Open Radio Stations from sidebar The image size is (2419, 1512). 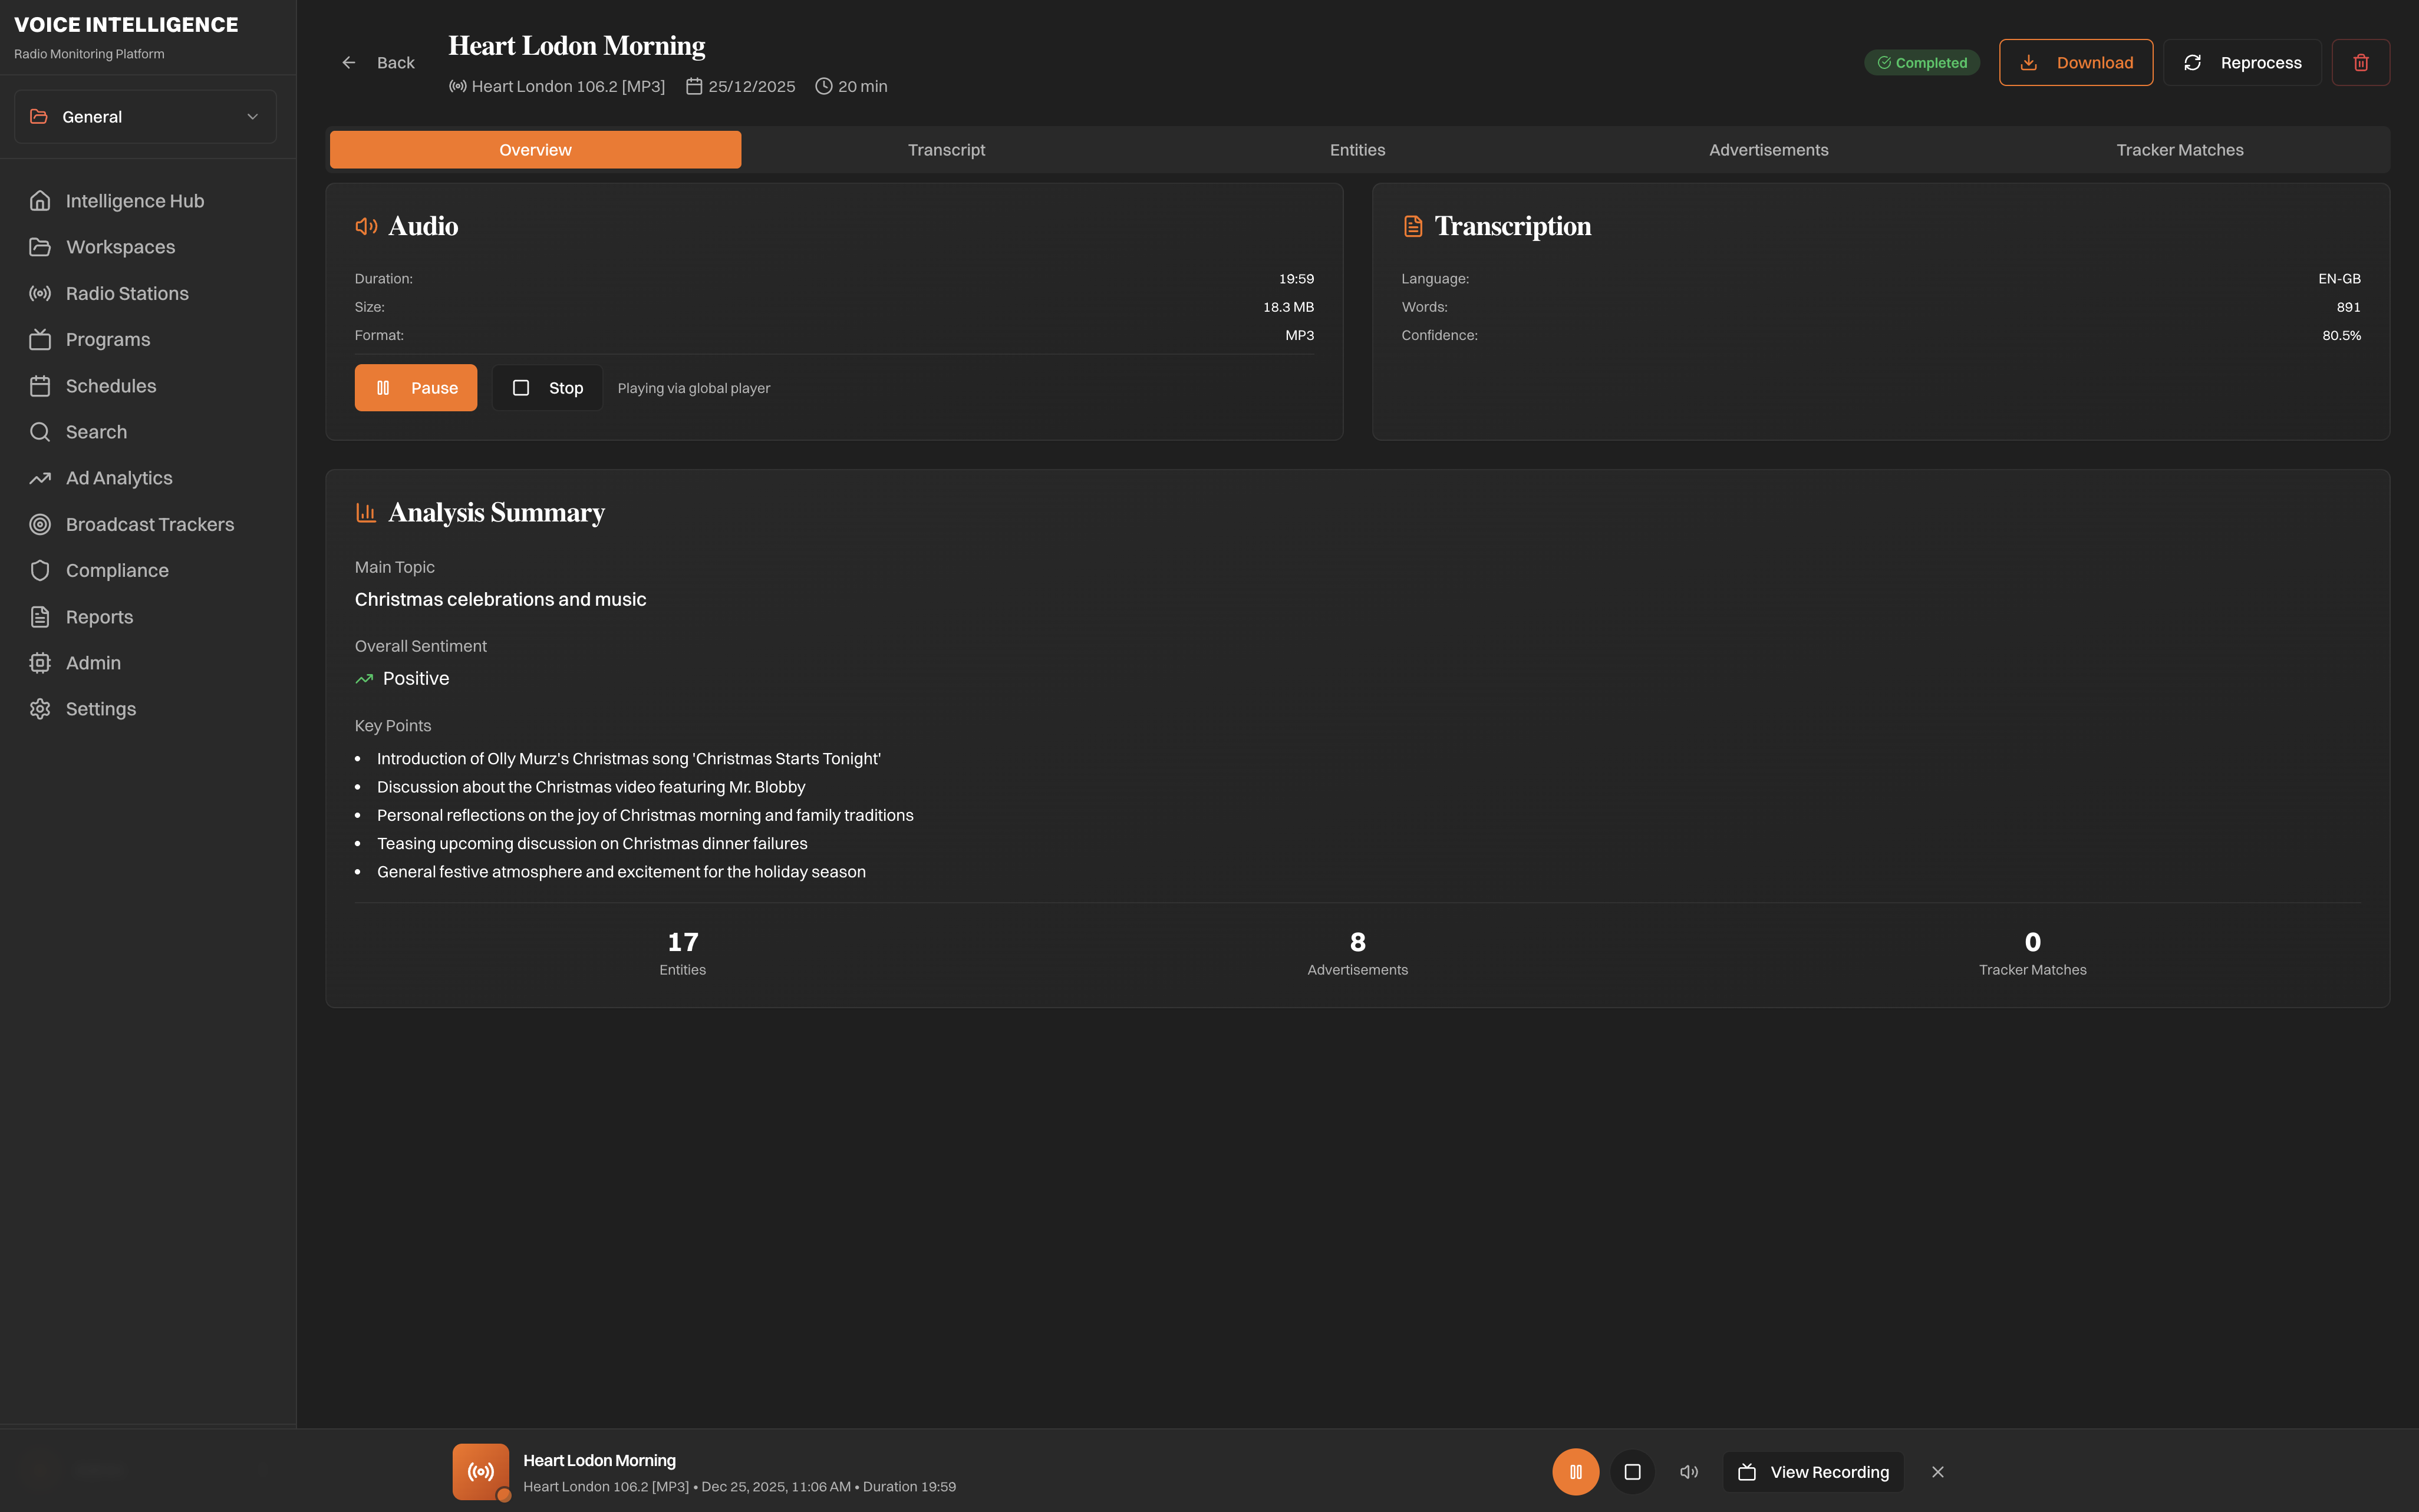tap(127, 293)
